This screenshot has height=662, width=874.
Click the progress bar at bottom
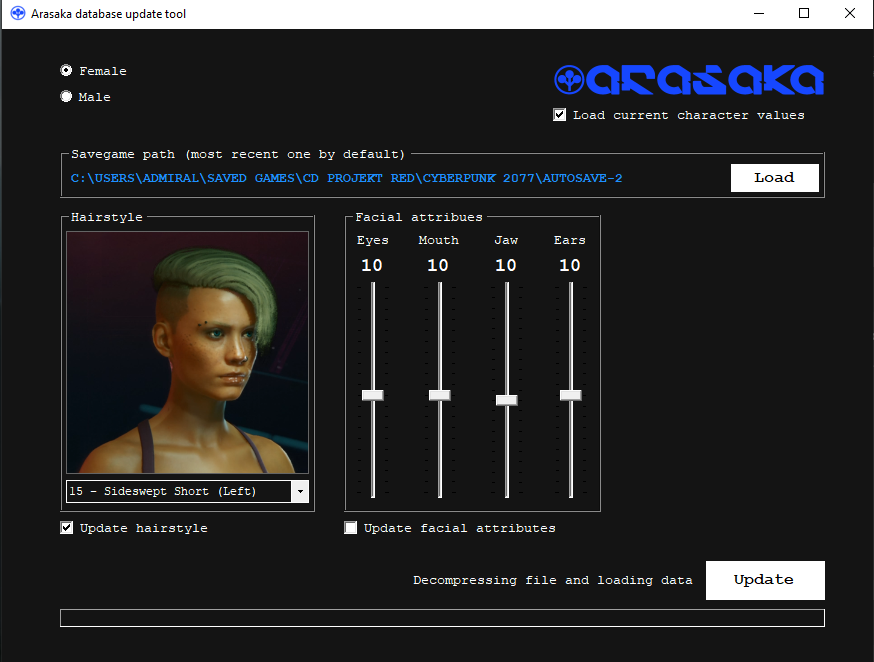[442, 618]
